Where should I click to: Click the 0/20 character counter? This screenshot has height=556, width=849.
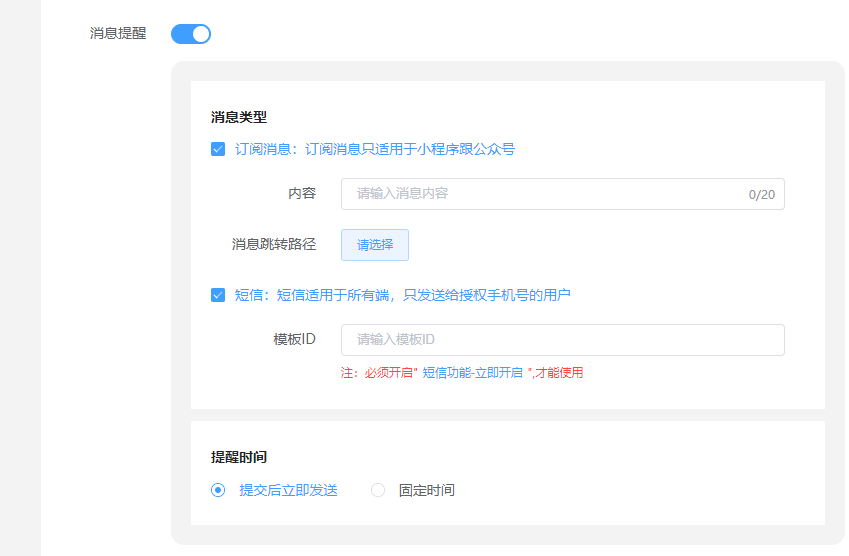[761, 194]
